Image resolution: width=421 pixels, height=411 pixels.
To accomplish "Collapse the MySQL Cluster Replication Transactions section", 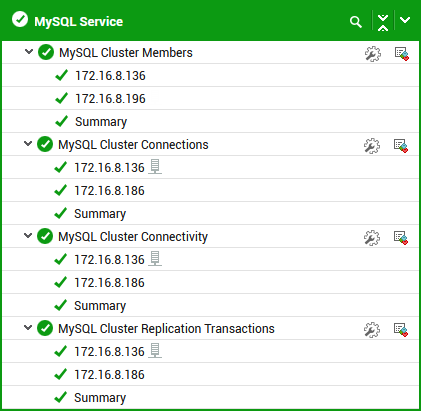I will 28,328.
